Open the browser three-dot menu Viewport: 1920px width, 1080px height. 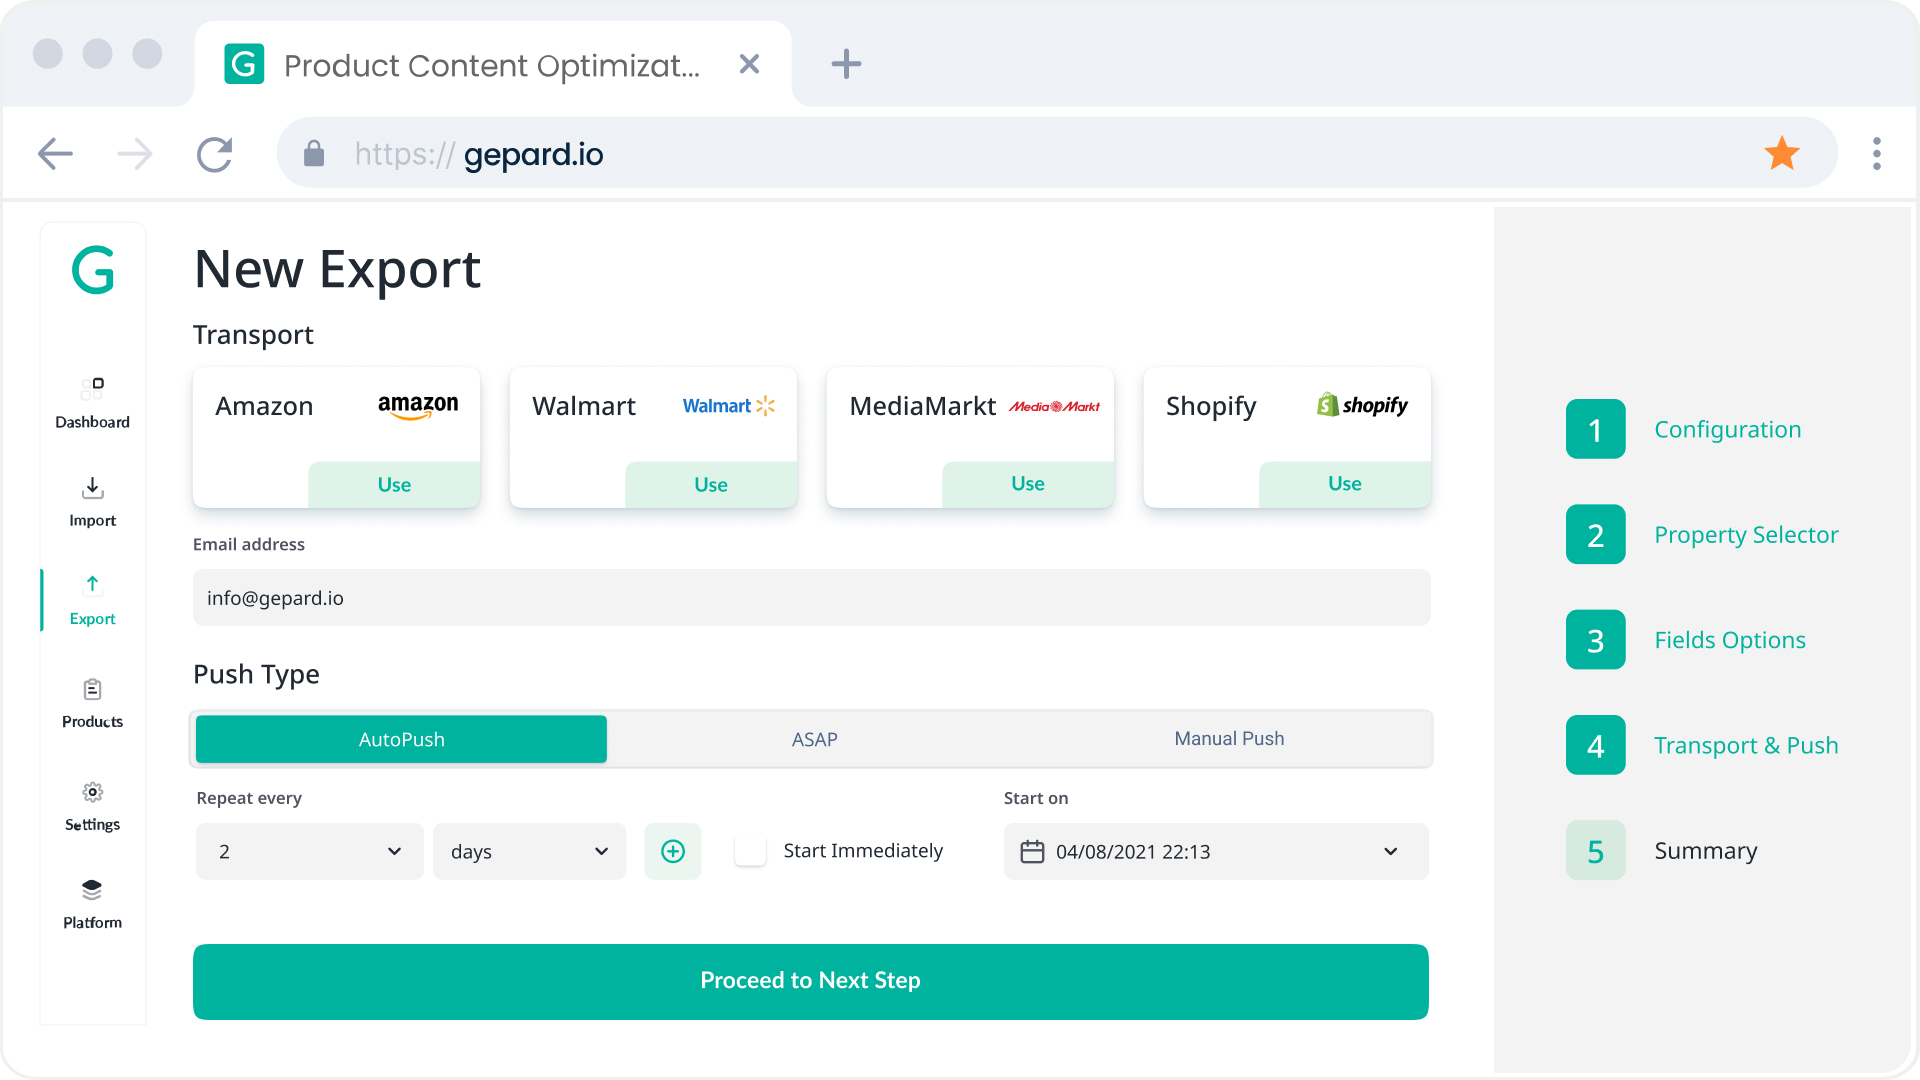[1877, 154]
